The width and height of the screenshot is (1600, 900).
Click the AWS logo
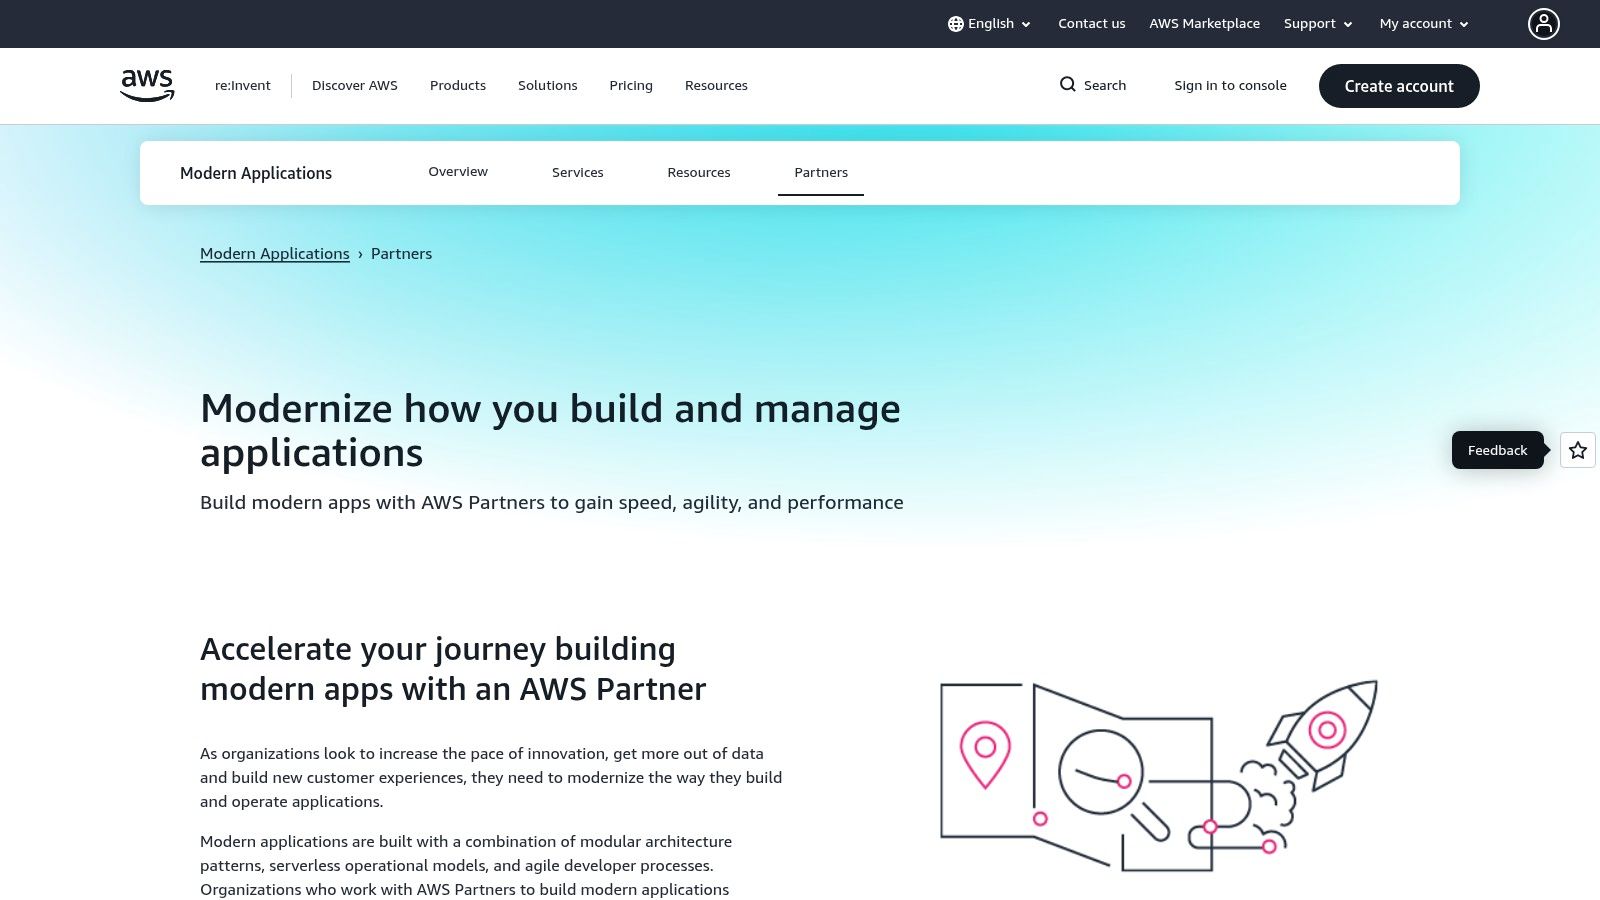pos(146,85)
